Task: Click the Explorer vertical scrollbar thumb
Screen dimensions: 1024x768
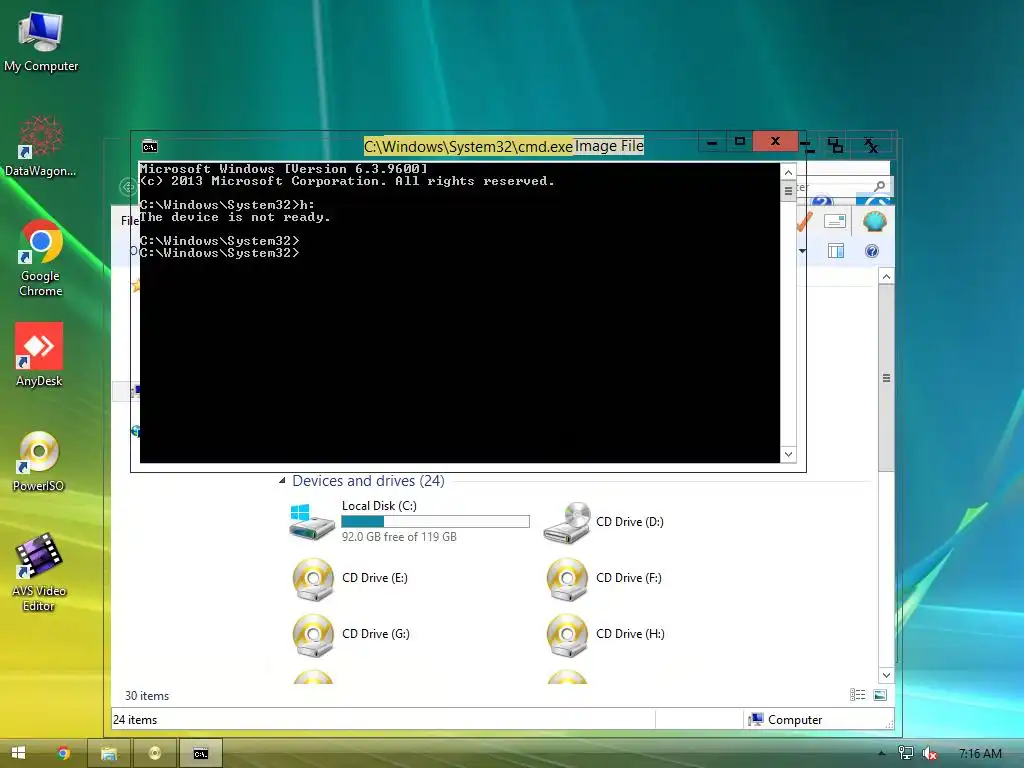Action: (x=886, y=377)
